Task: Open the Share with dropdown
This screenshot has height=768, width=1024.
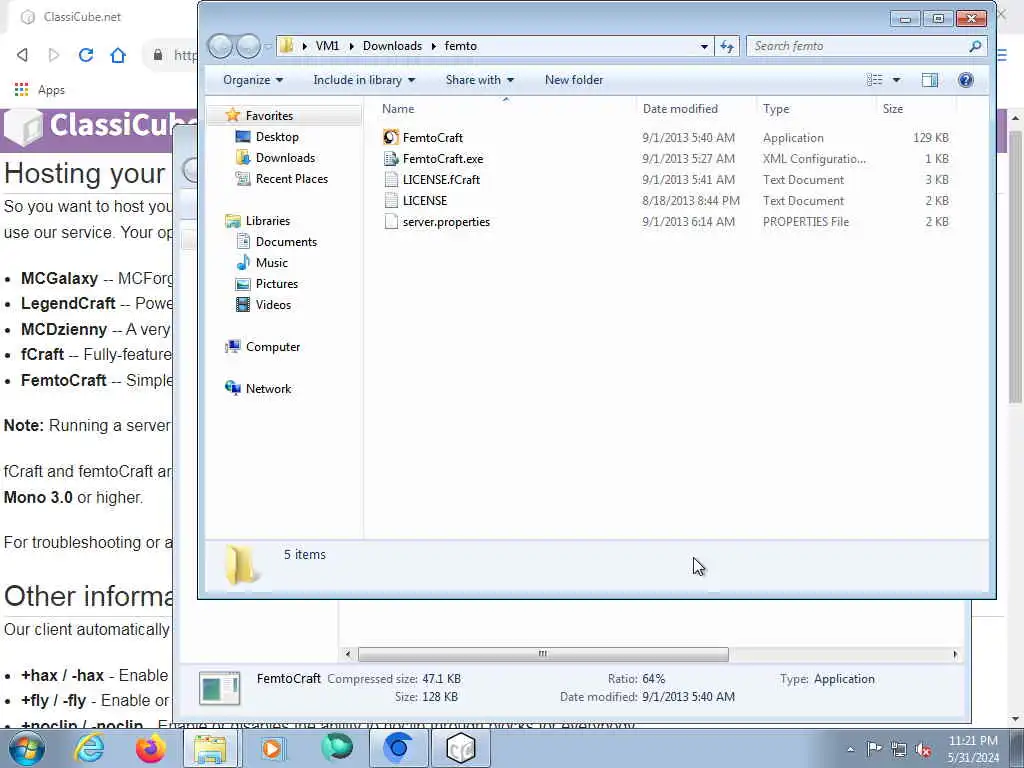Action: point(479,80)
